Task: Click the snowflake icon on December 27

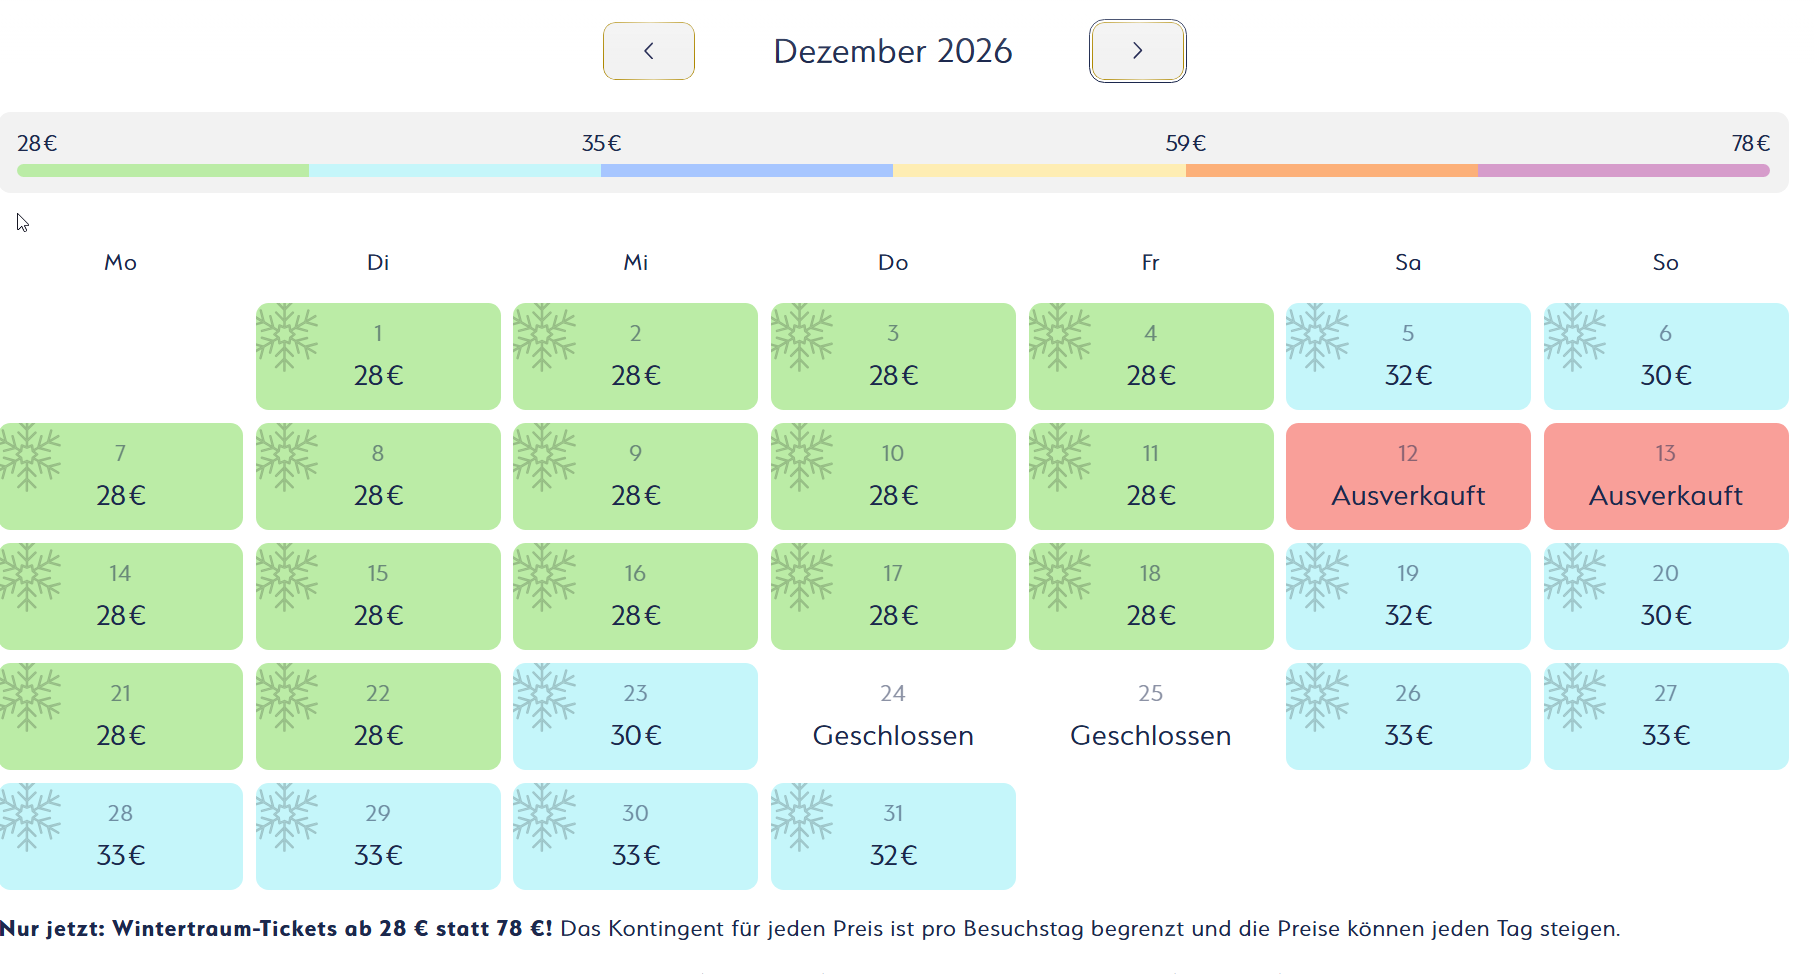Action: [1575, 697]
